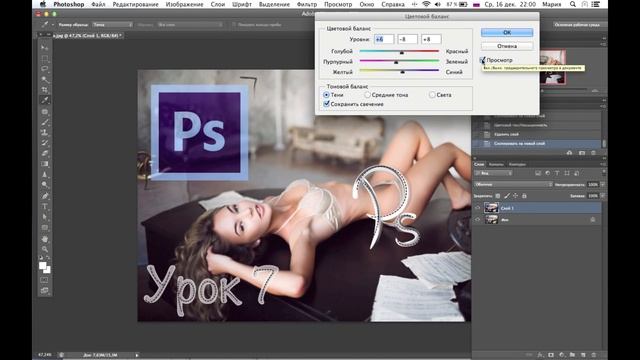Select the Crop tool
This screenshot has height=360, width=640.
coord(44,90)
